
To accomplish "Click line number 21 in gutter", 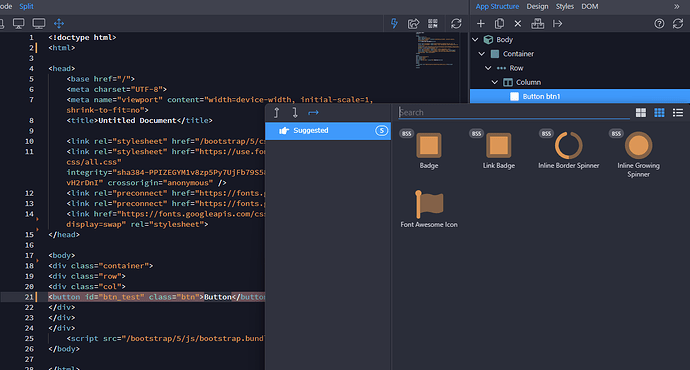I will (x=29, y=297).
